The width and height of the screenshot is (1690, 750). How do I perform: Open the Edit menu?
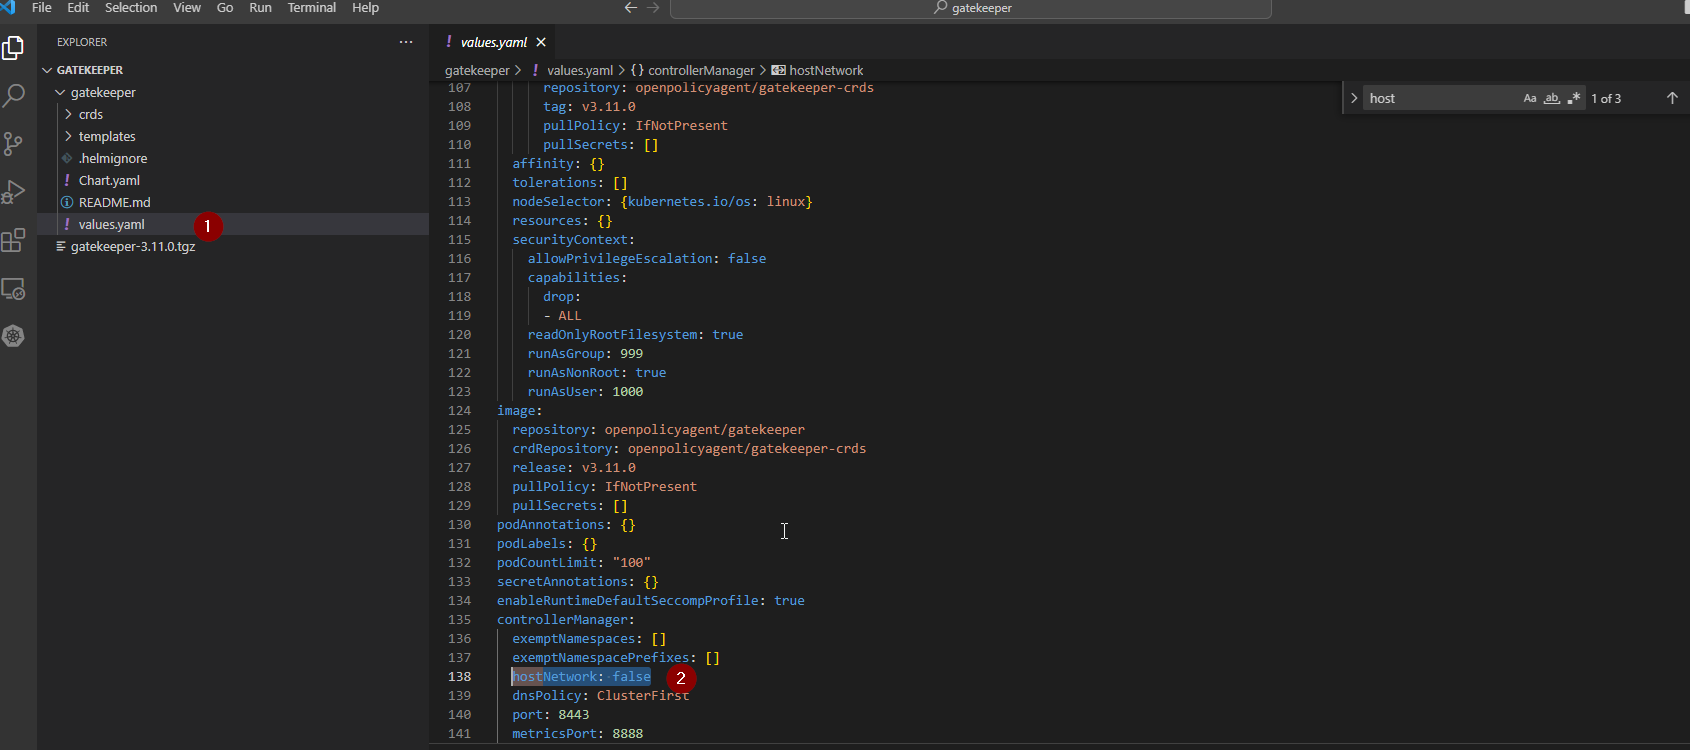point(78,8)
